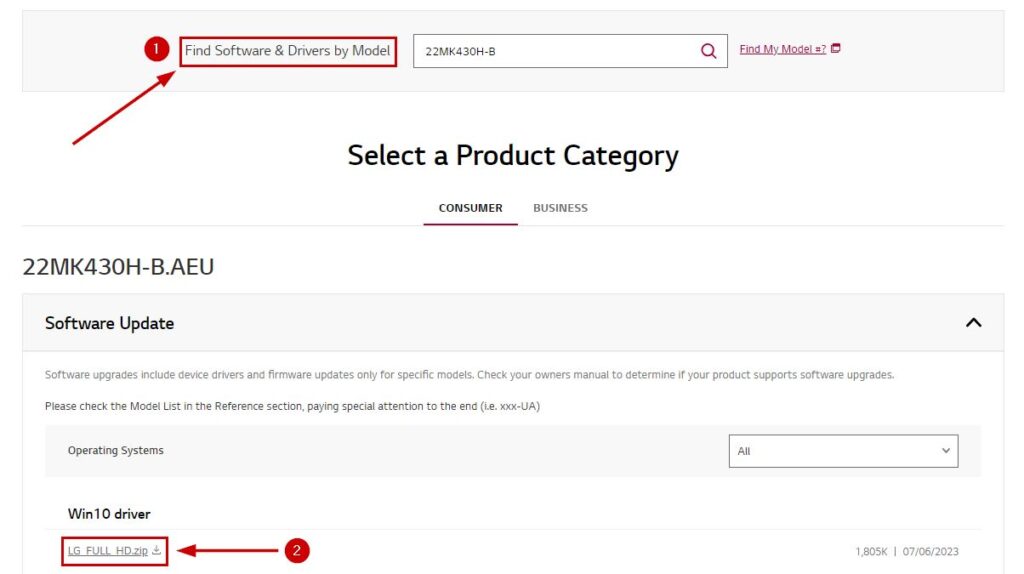
Task: Click the 07/06/2023 release date text
Action: pos(930,552)
